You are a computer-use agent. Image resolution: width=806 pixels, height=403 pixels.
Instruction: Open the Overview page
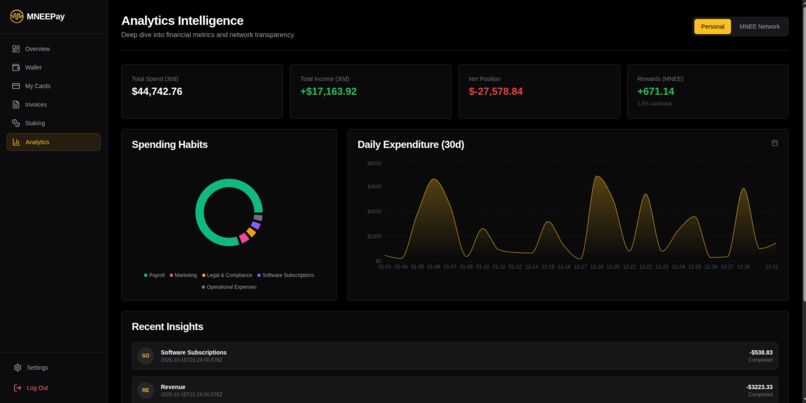pos(53,49)
